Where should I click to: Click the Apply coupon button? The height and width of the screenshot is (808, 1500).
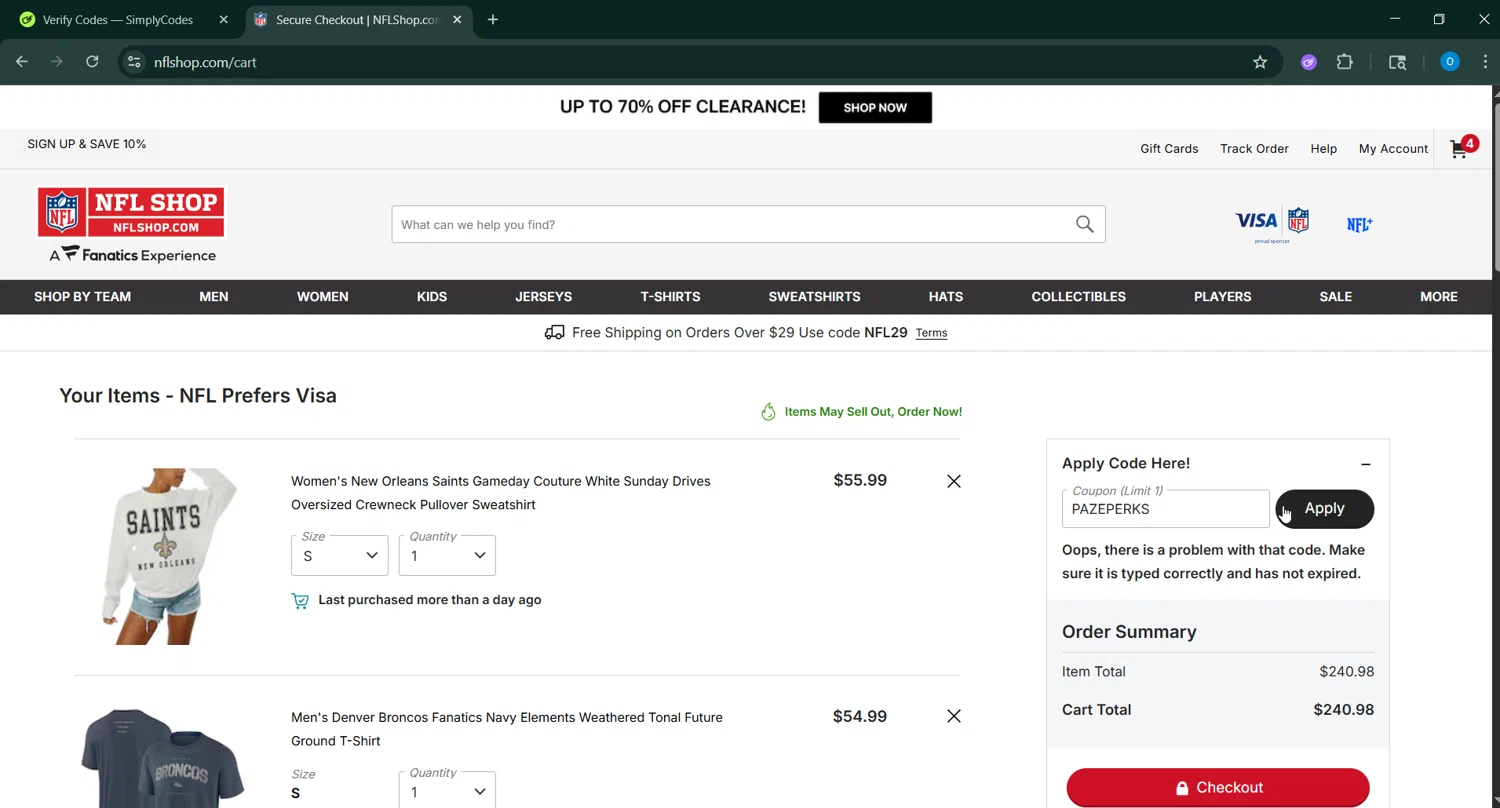[x=1324, y=508]
